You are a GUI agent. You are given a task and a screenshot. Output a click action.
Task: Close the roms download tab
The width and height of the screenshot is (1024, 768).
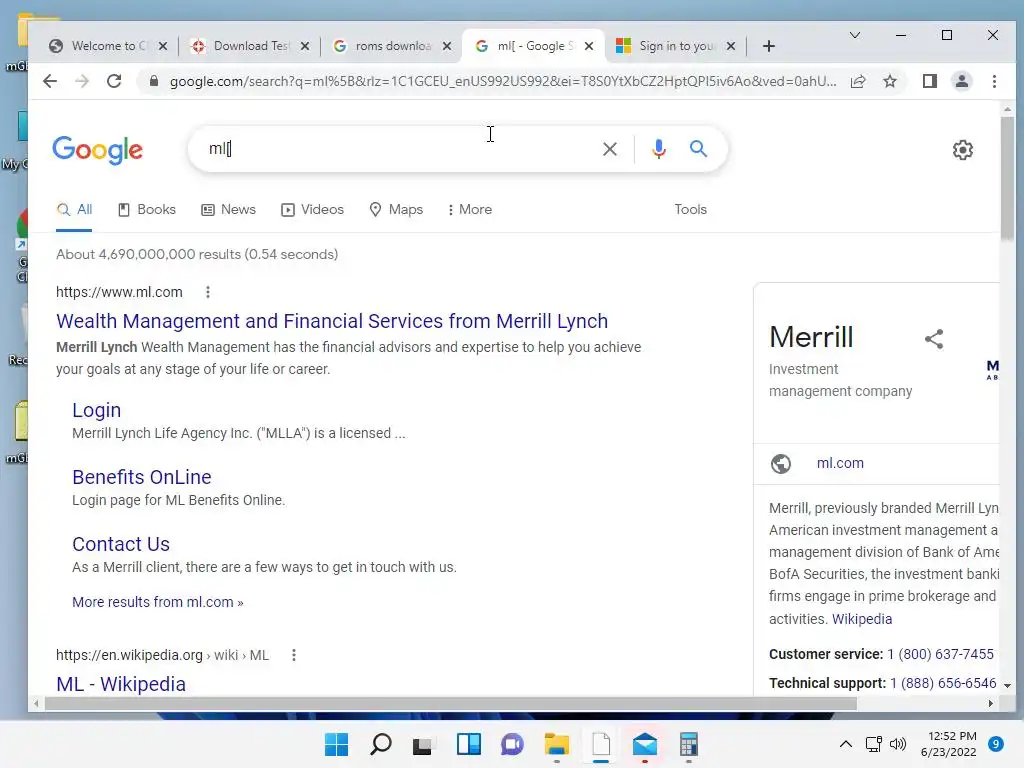(447, 46)
